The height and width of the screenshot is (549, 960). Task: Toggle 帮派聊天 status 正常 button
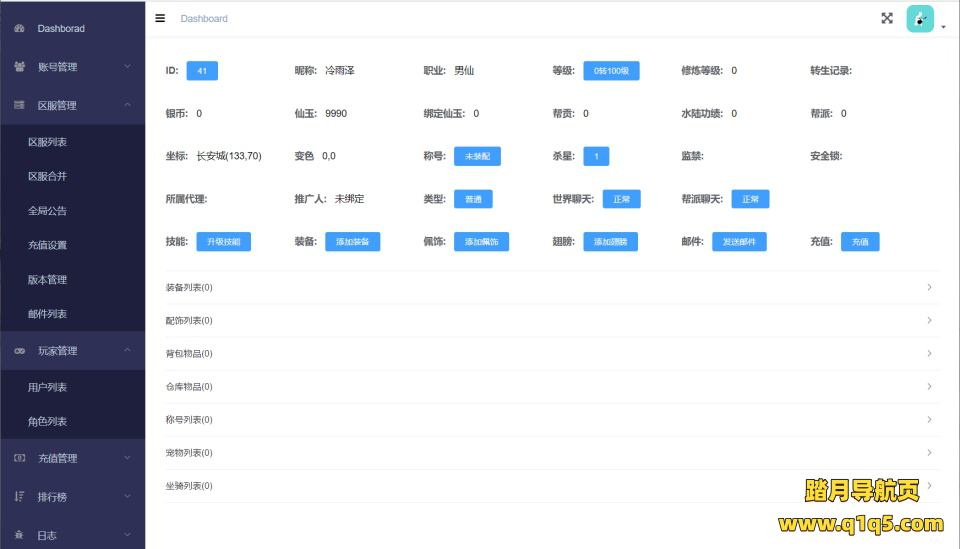[750, 199]
